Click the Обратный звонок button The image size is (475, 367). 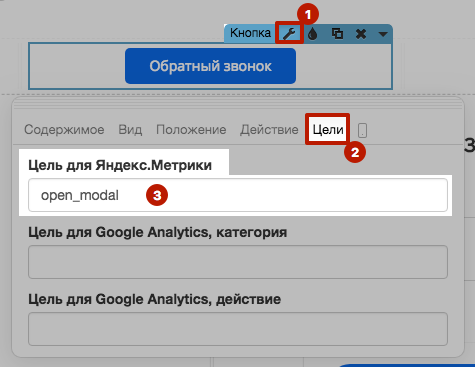[x=210, y=66]
